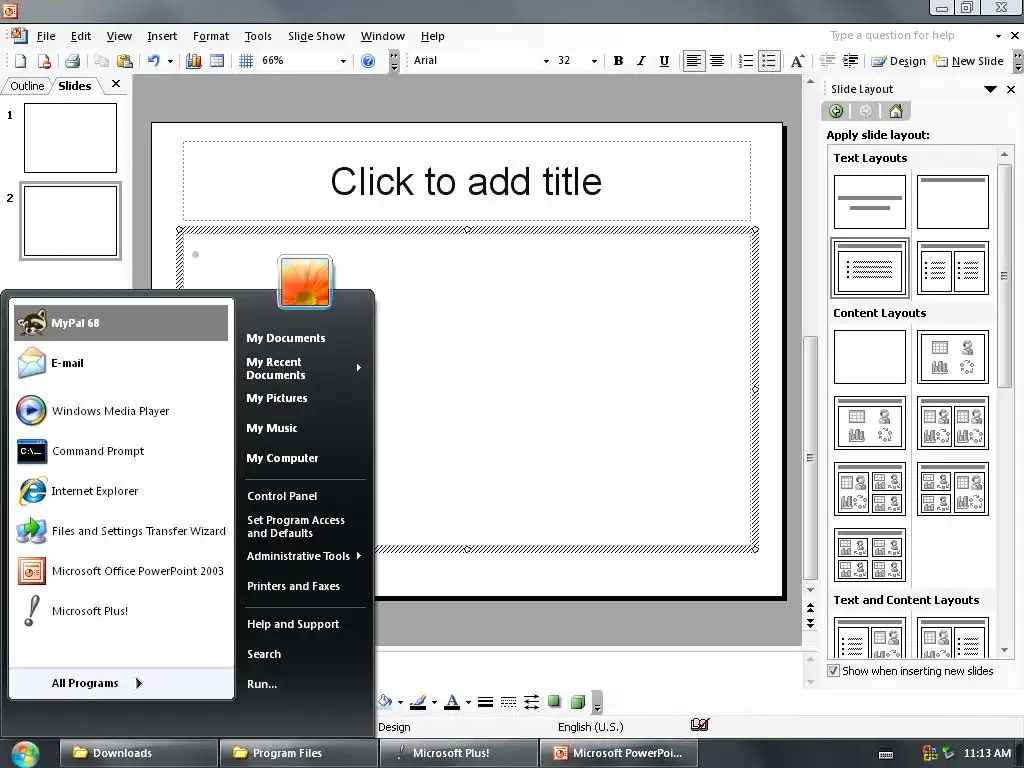Click the Numbering list icon

(745, 61)
